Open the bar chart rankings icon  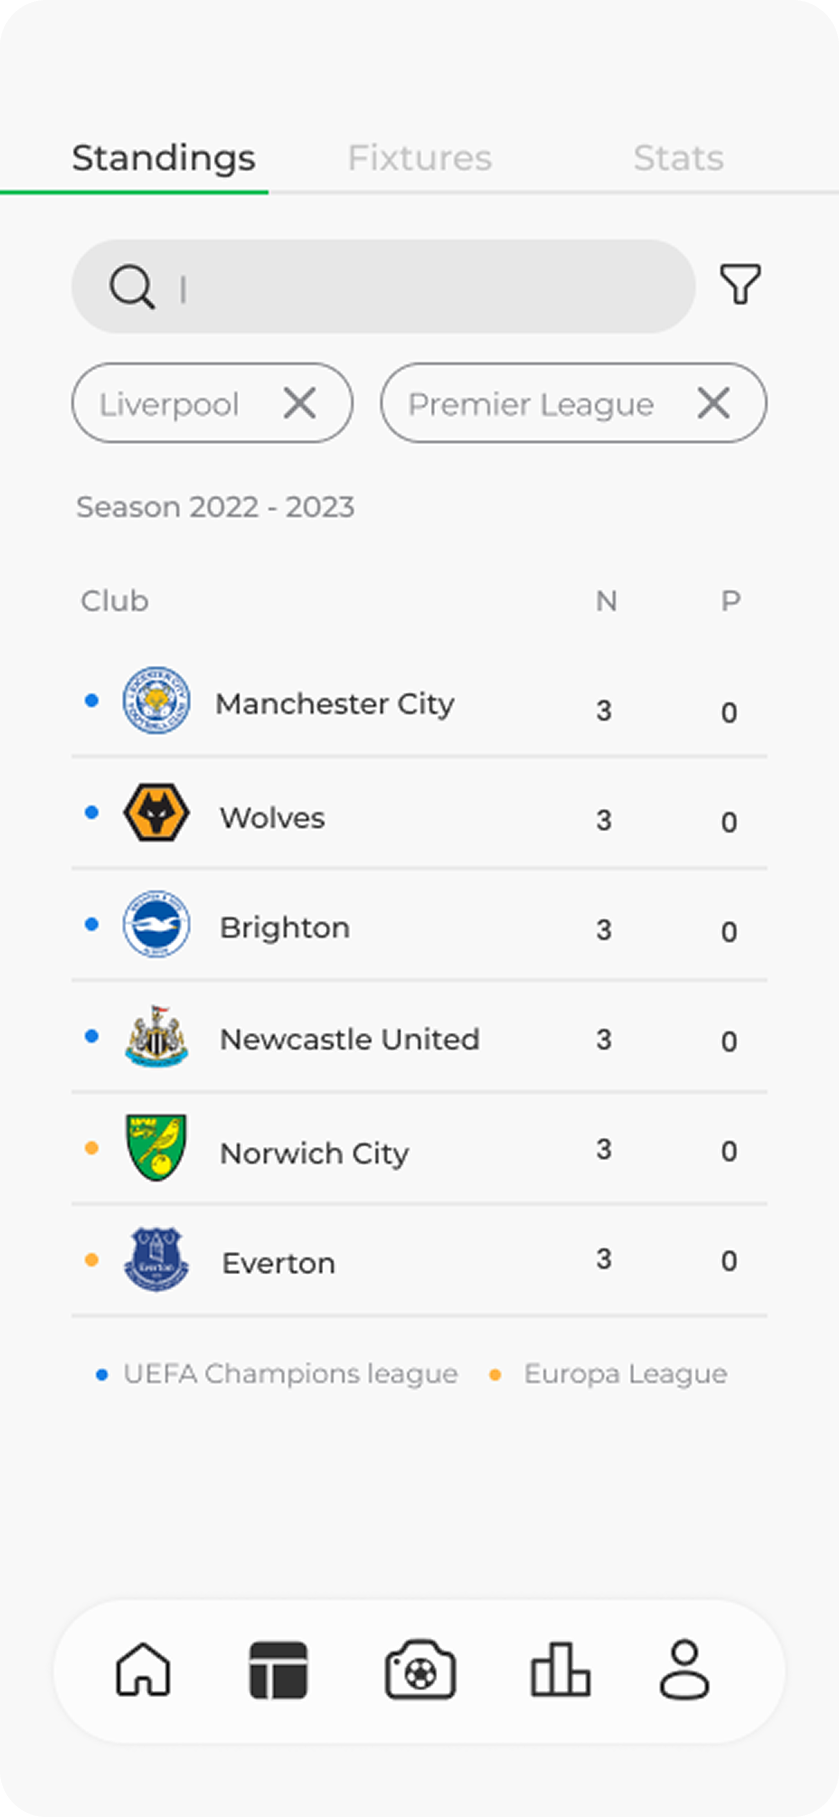coord(560,1670)
